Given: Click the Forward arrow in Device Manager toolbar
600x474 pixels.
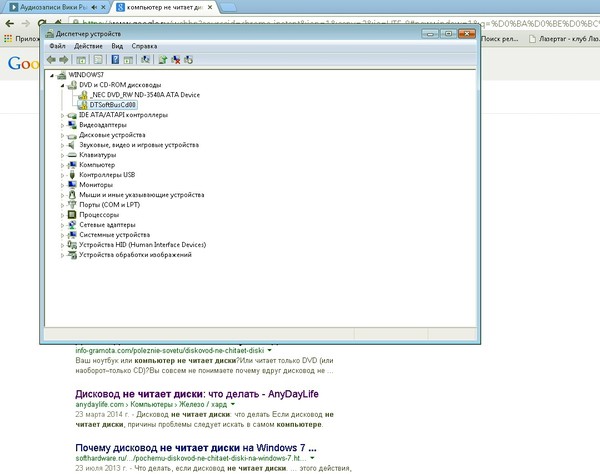Looking at the screenshot, I should 64,60.
